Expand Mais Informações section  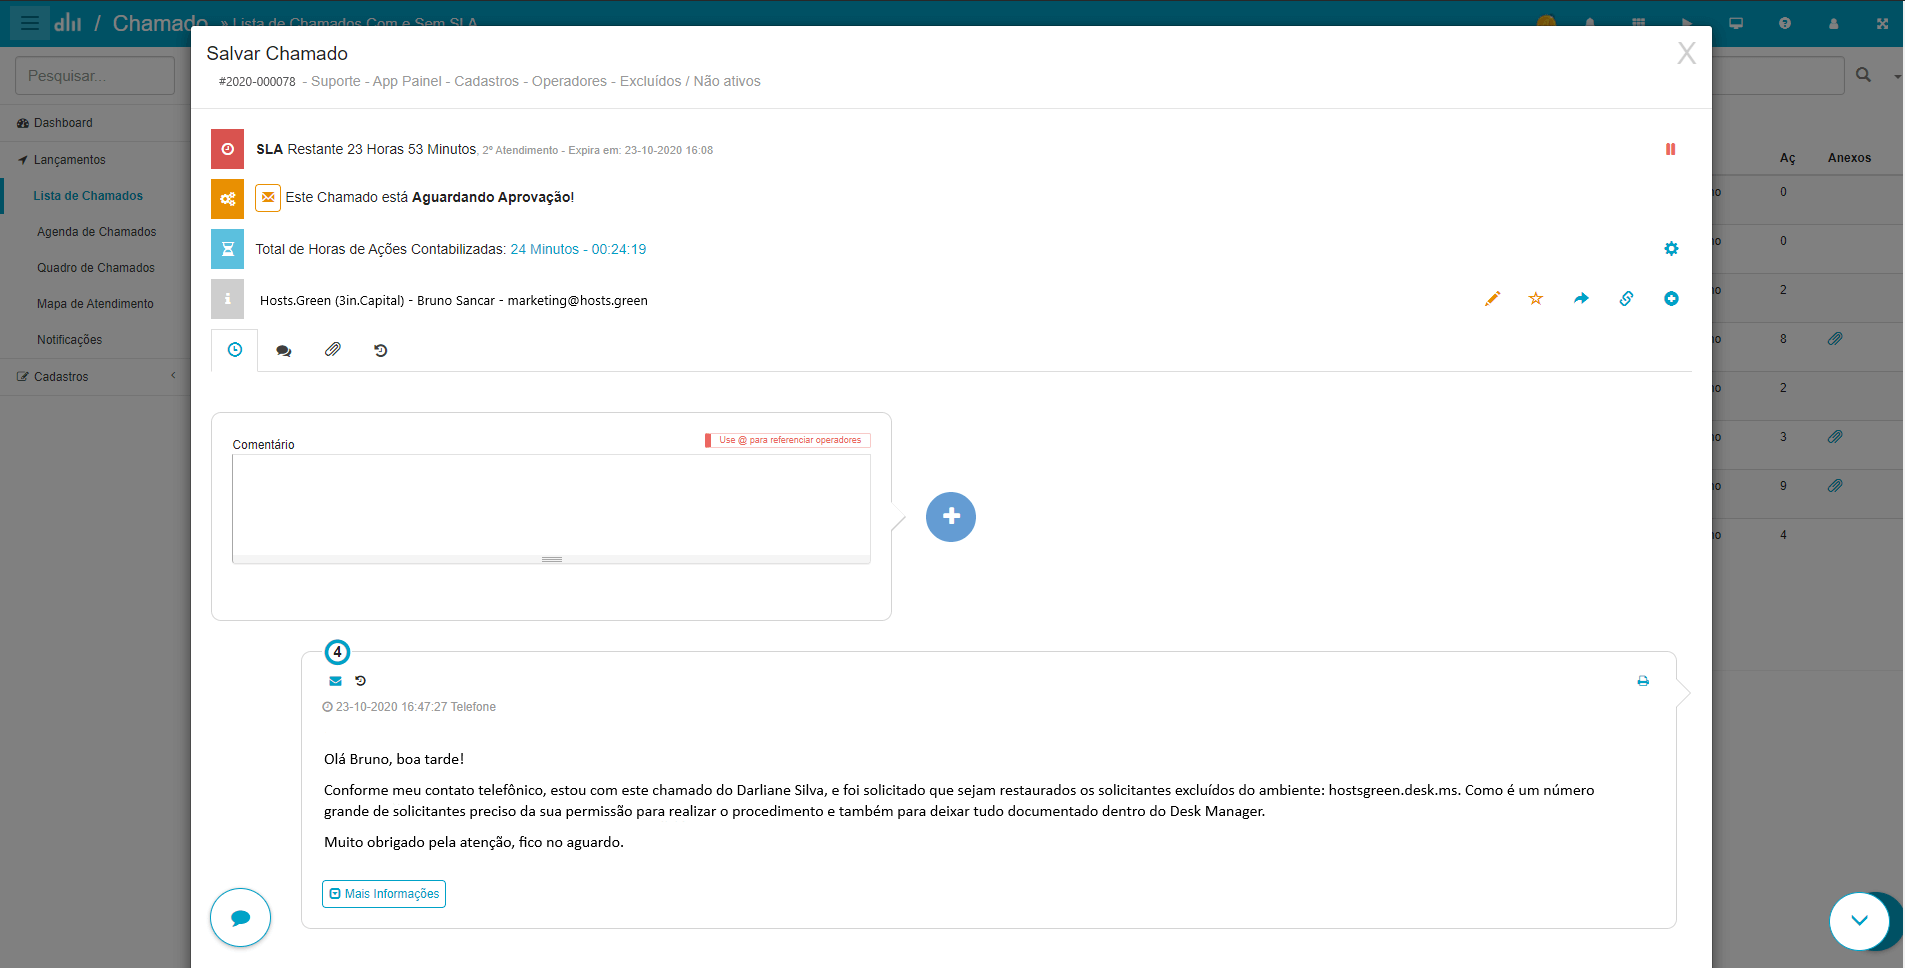click(x=384, y=894)
